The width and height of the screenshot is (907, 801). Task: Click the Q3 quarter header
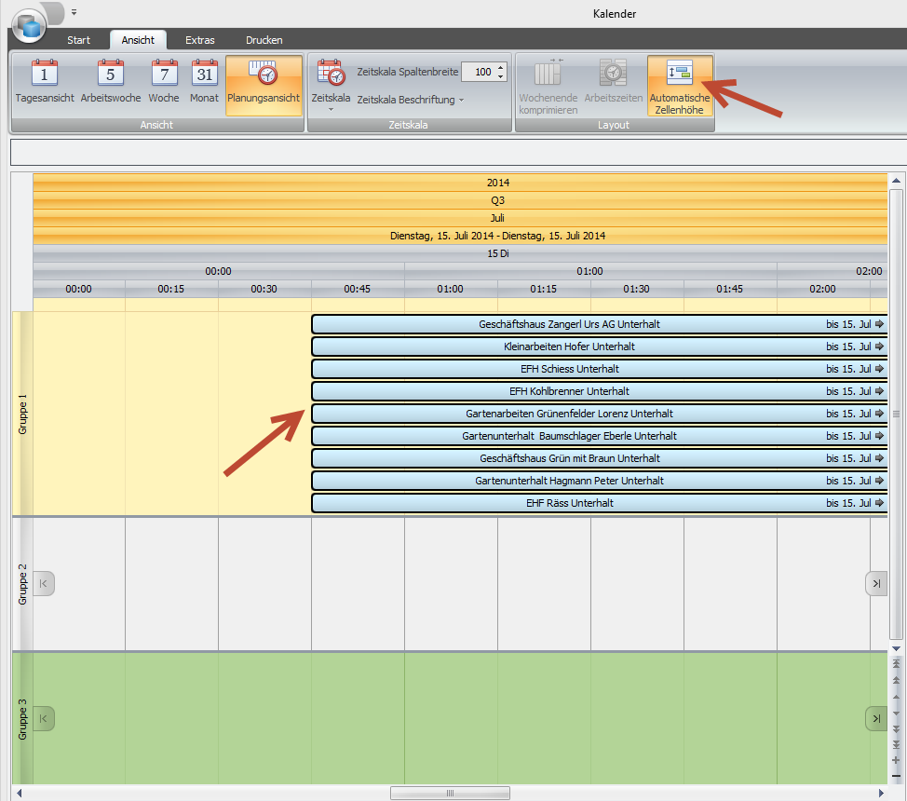coord(460,201)
